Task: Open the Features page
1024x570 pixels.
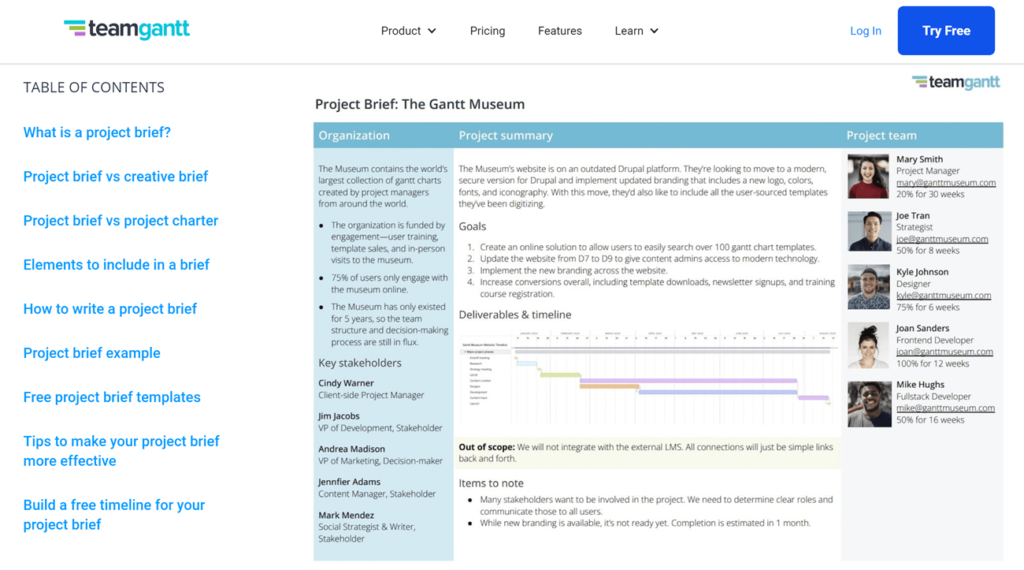Action: (559, 31)
